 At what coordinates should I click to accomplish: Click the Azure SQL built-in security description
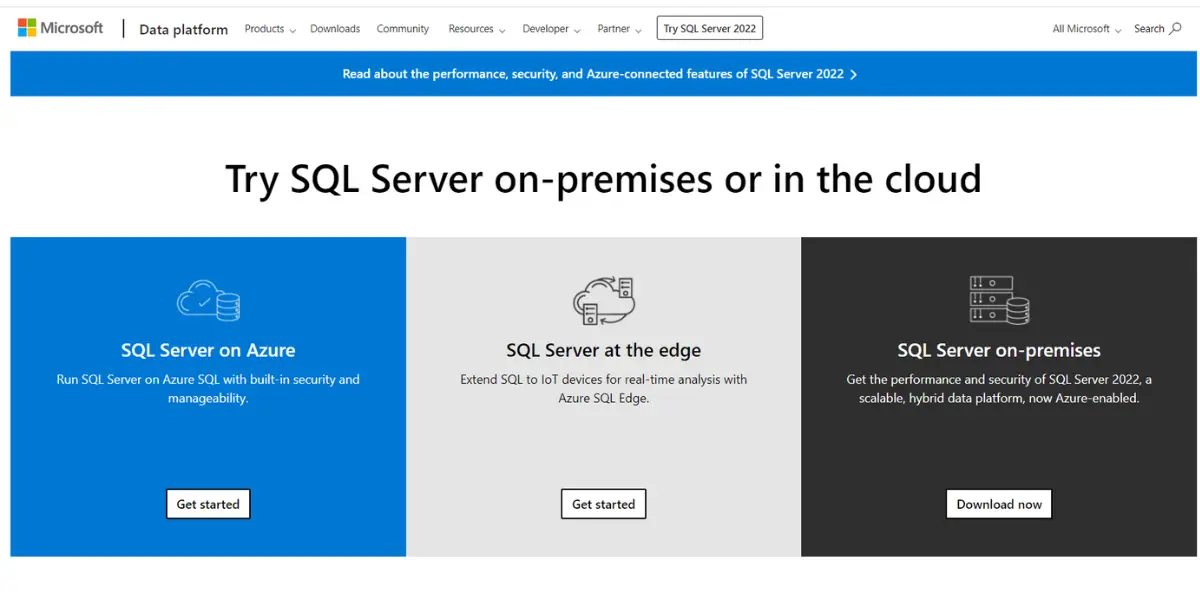point(208,389)
